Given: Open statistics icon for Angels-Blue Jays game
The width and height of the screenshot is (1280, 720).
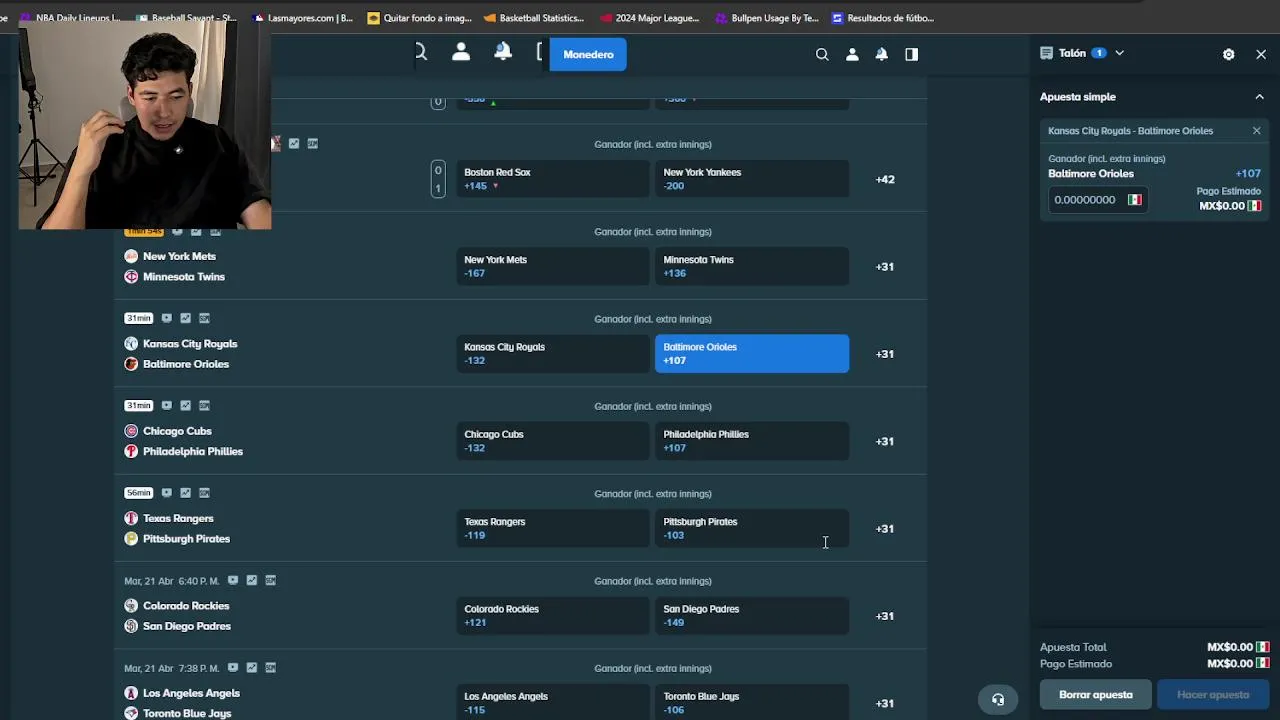Looking at the screenshot, I should (252, 667).
